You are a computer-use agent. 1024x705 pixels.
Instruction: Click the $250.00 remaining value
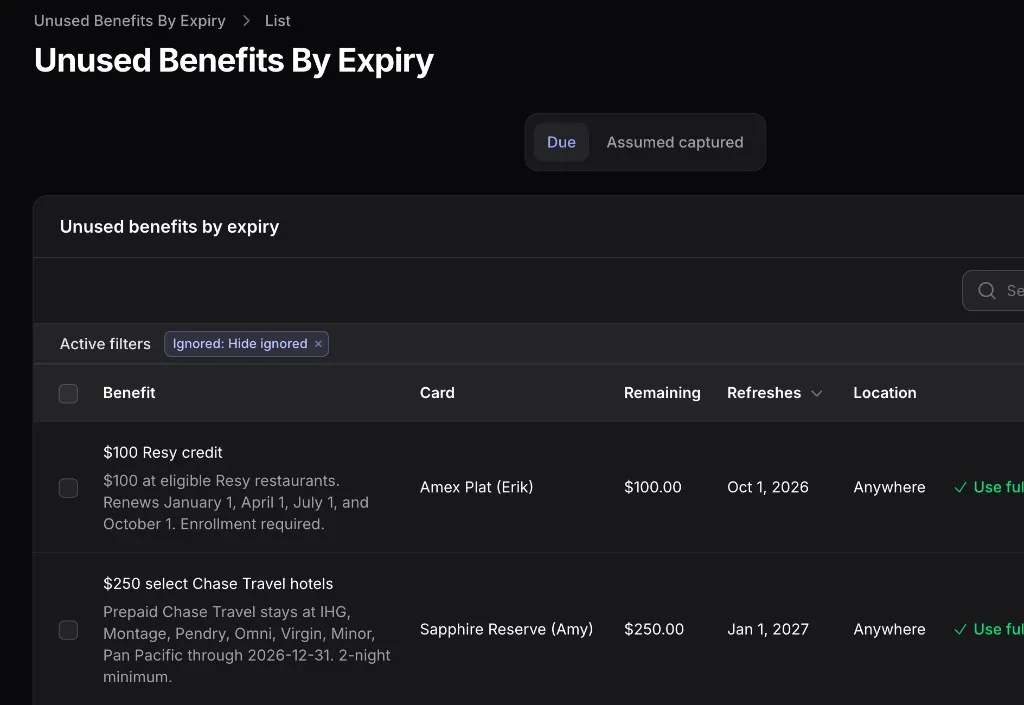click(x=654, y=629)
